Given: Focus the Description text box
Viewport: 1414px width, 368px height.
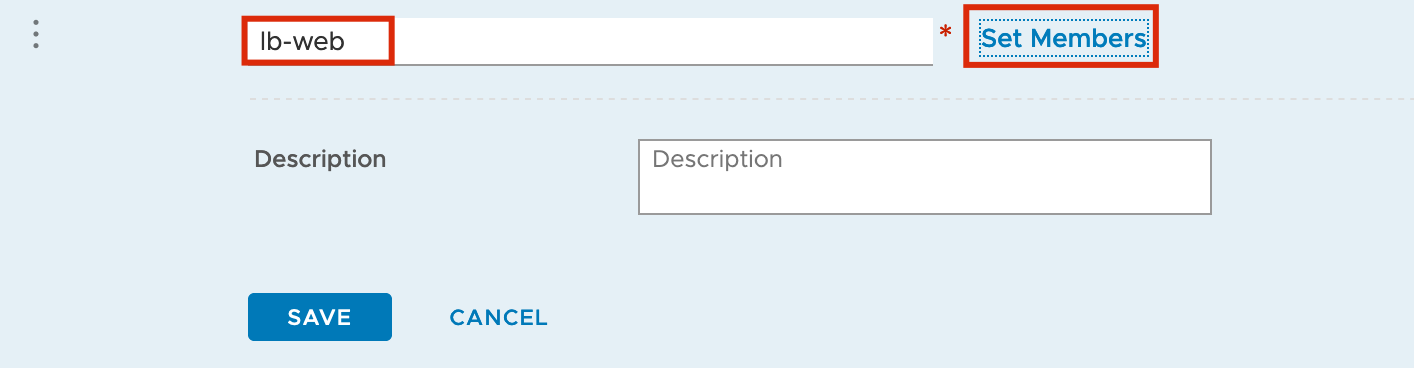Looking at the screenshot, I should click(925, 177).
